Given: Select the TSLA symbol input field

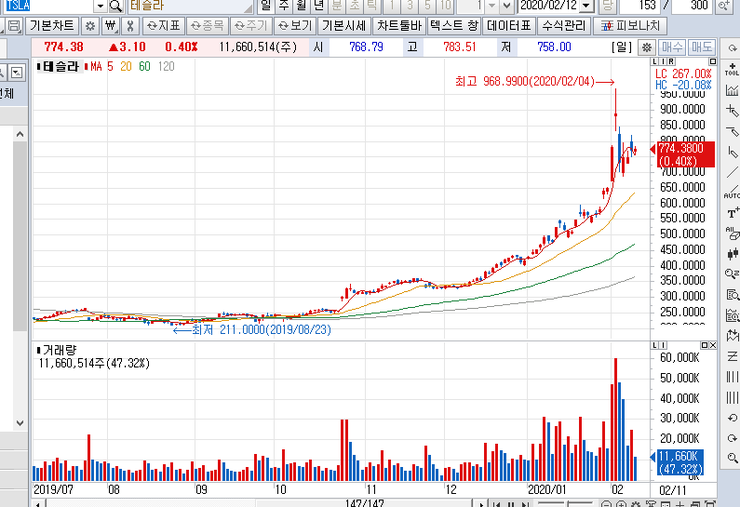Looking at the screenshot, I should [x=49, y=6].
